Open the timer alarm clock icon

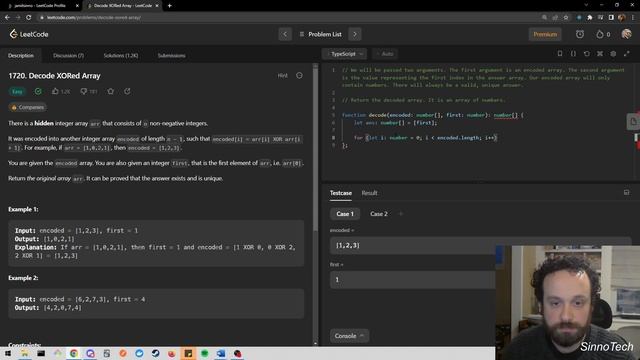[x=580, y=34]
